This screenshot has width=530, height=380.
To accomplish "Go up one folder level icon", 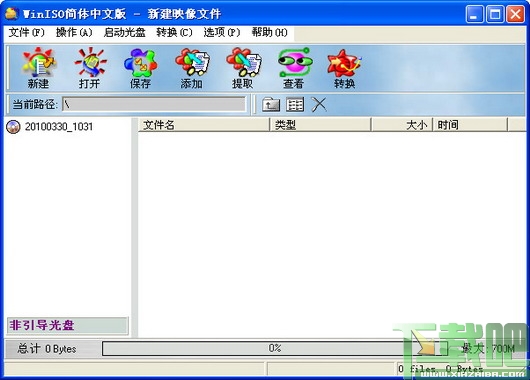I will 271,104.
